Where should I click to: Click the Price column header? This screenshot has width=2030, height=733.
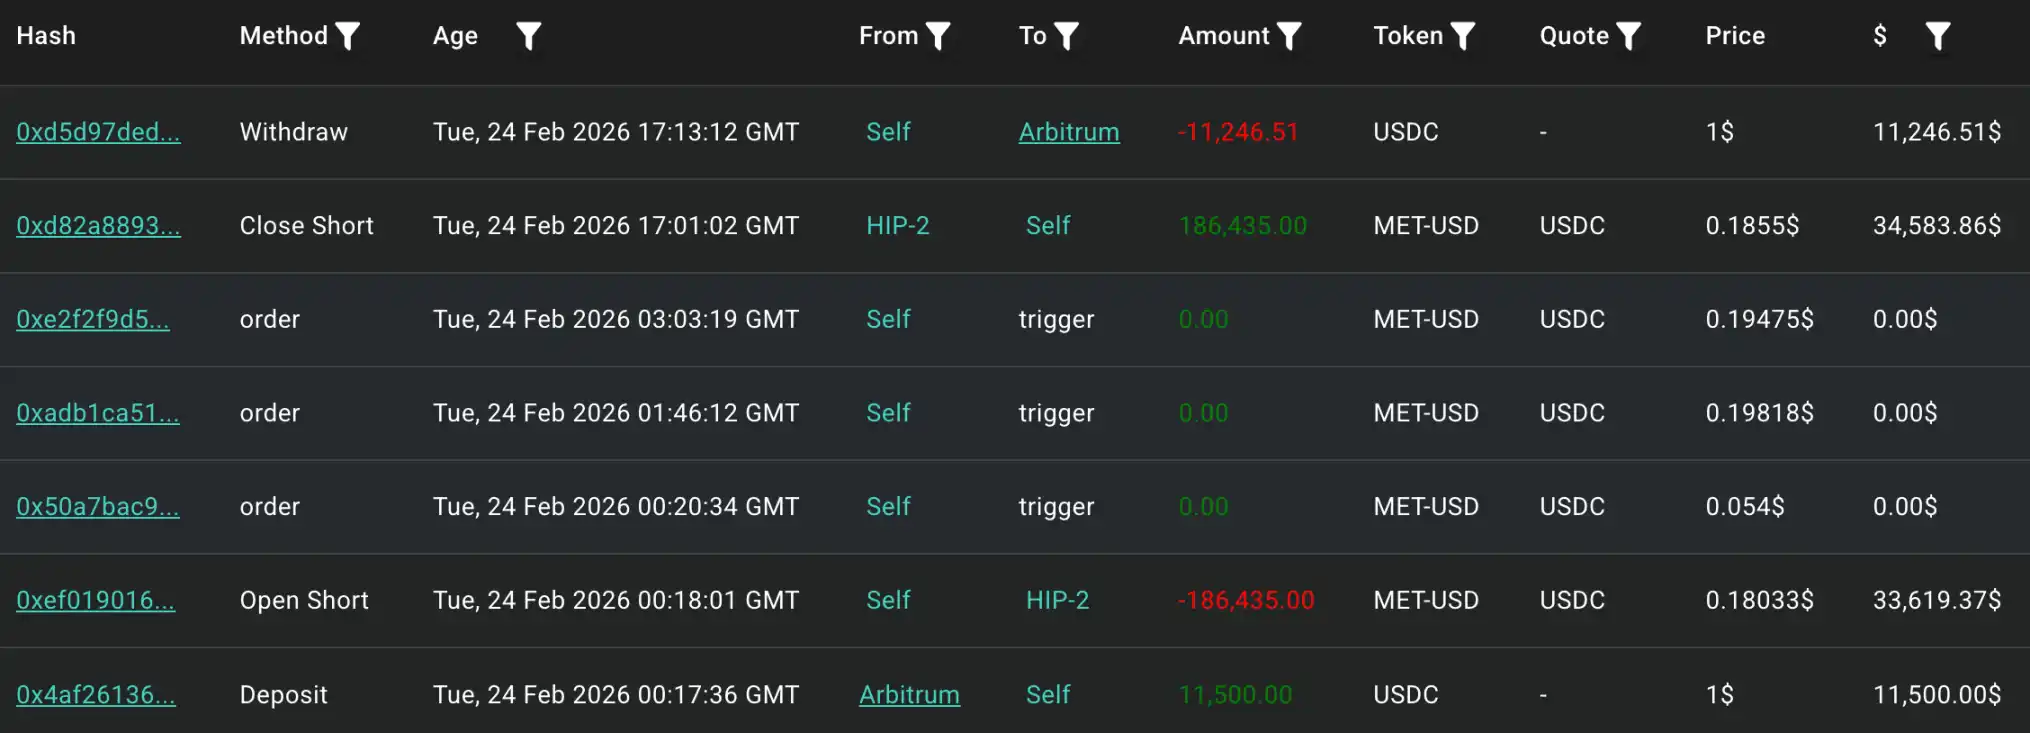[1734, 35]
